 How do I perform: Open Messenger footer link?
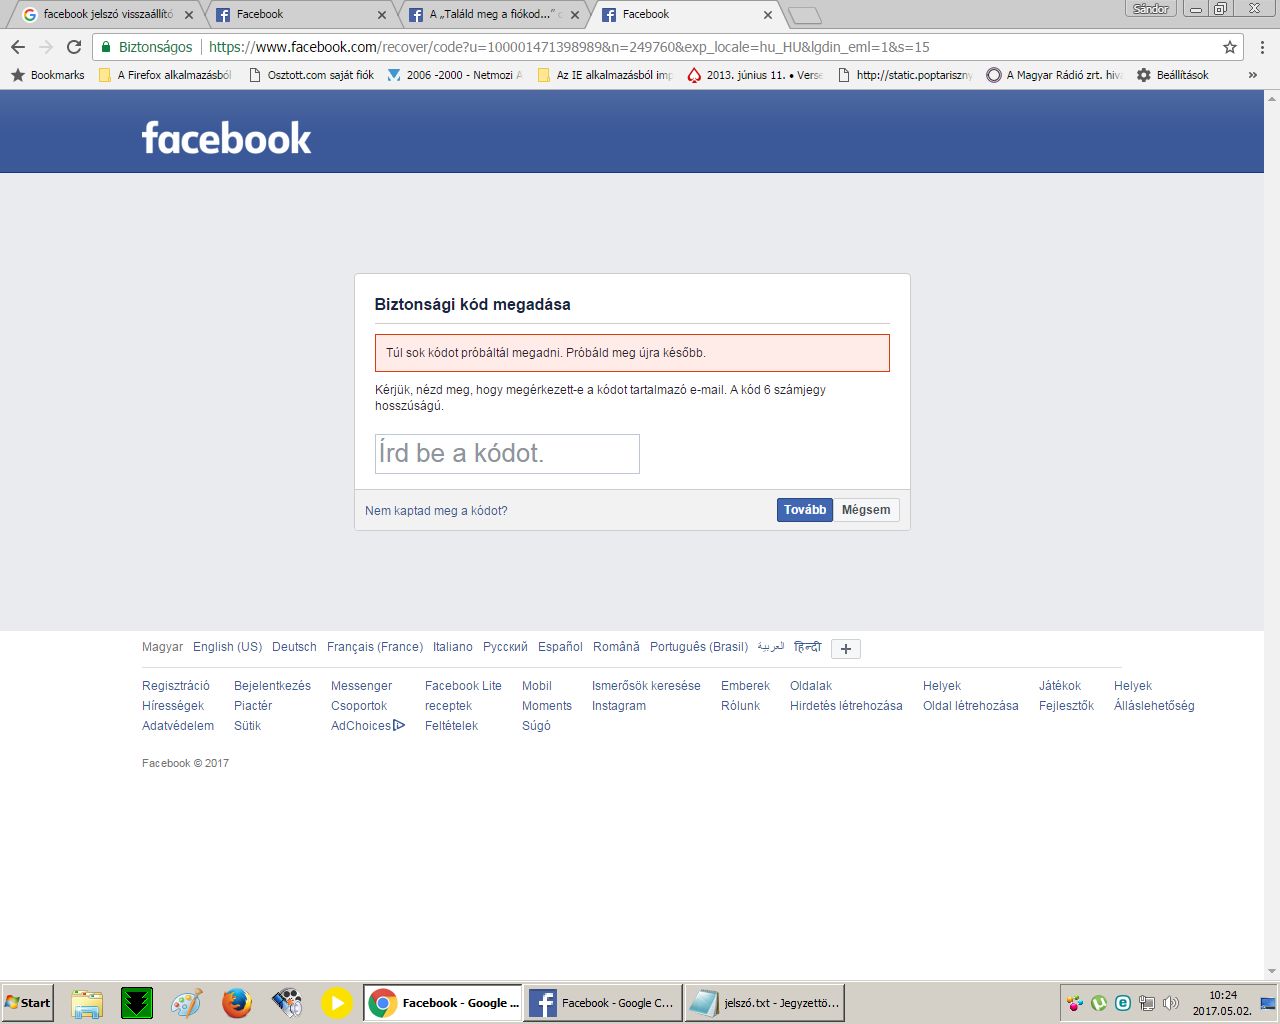(361, 686)
